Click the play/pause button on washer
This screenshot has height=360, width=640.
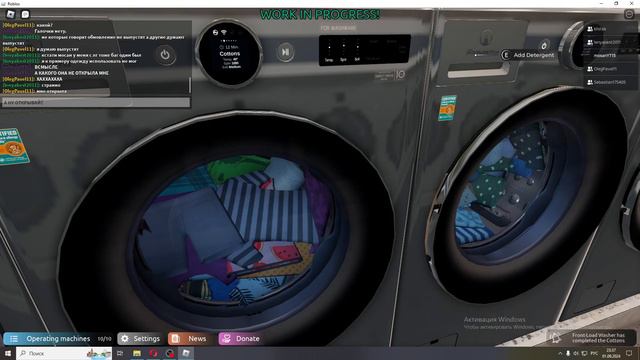(x=285, y=52)
